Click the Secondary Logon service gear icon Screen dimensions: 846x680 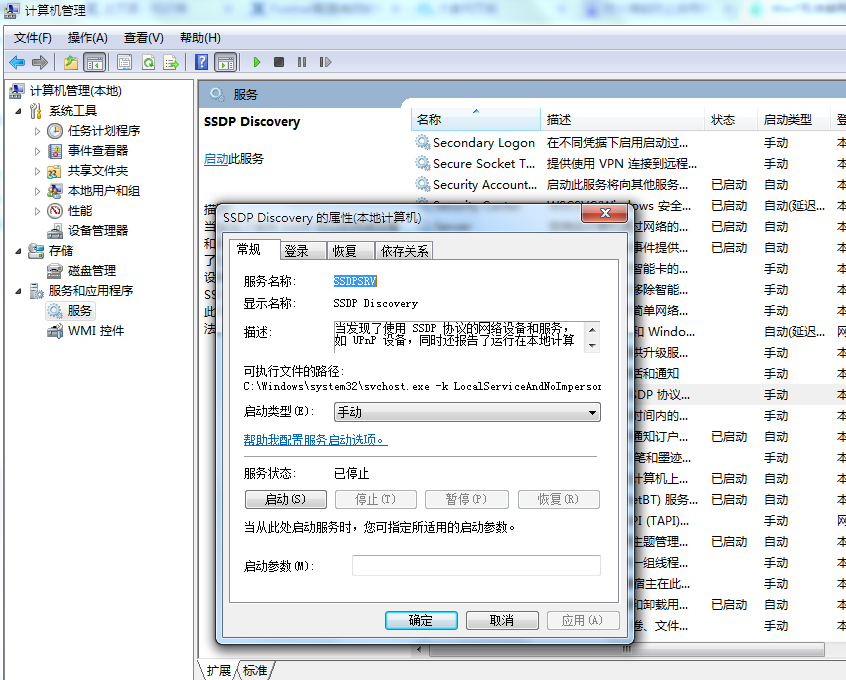click(x=422, y=142)
